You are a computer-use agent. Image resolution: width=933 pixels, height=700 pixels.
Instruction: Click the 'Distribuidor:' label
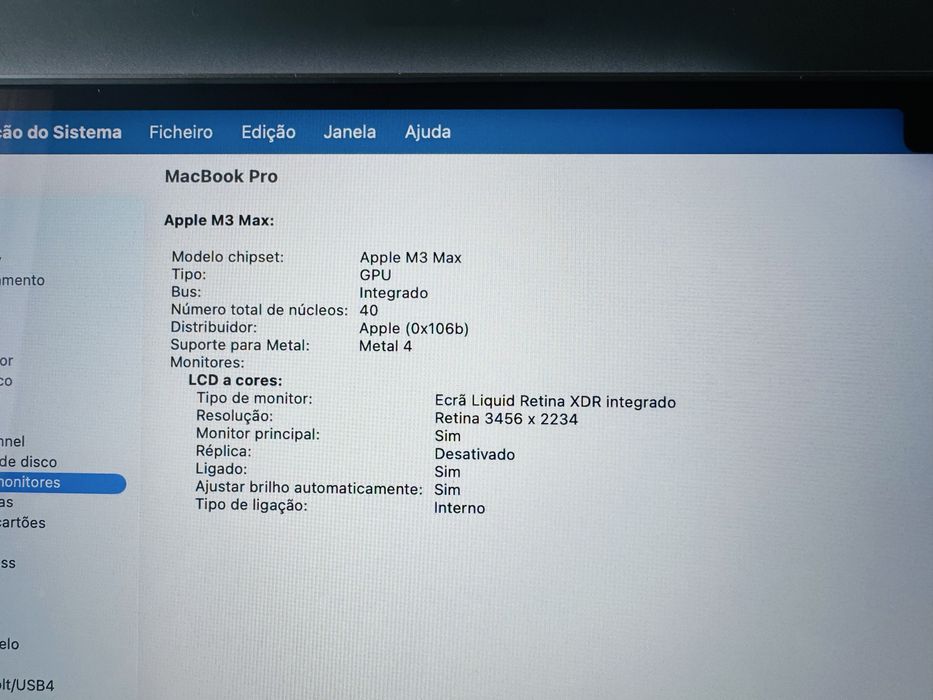[x=214, y=327]
